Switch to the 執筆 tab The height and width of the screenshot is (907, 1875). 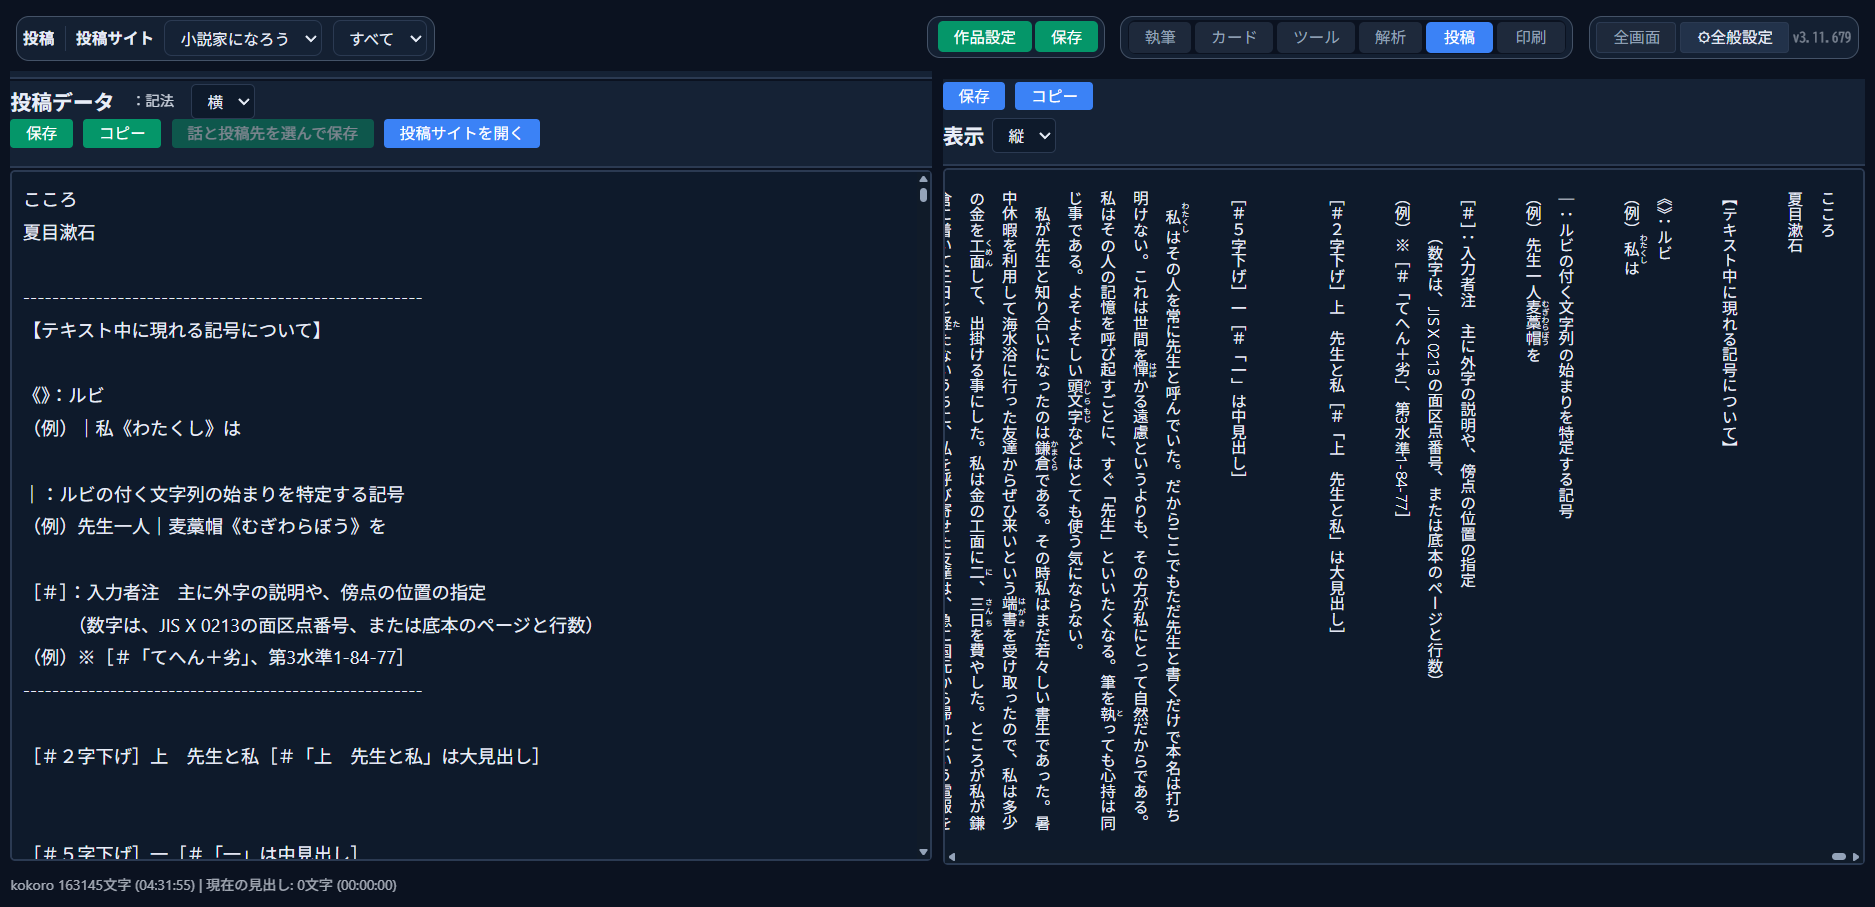(x=1160, y=37)
